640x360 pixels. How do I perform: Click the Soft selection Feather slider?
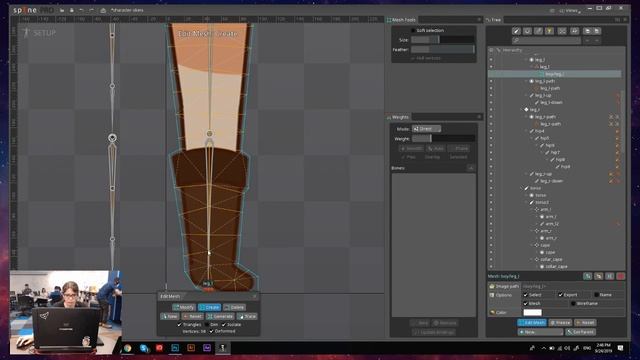442,49
